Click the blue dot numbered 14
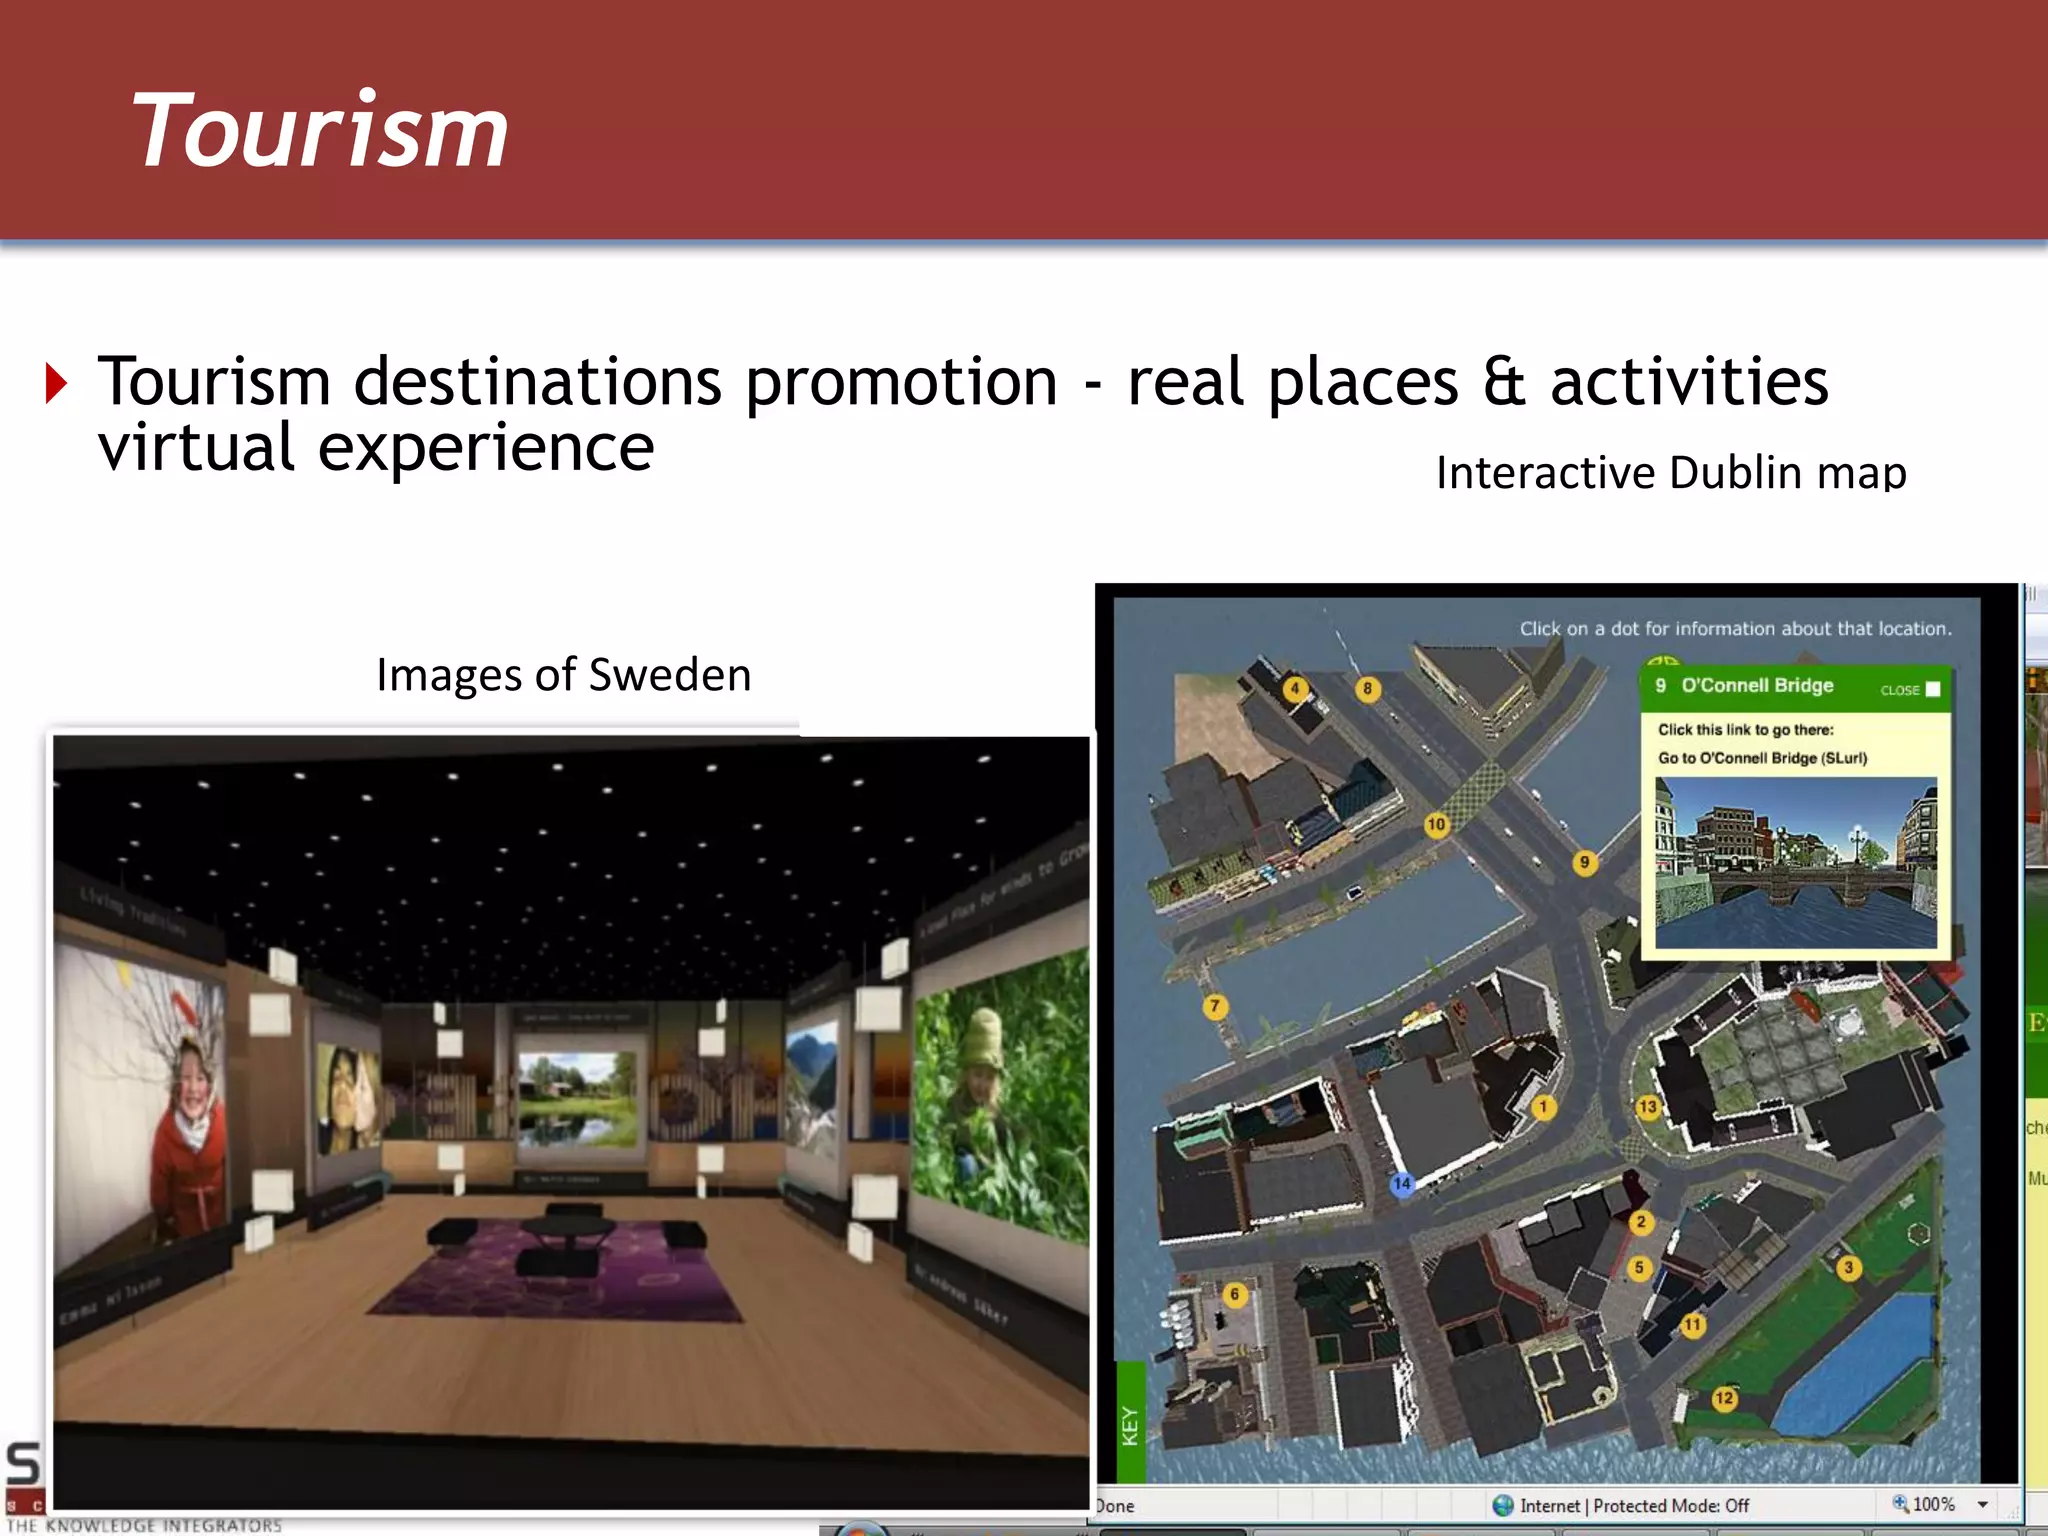Viewport: 2048px width, 1536px height. 1402,1183
